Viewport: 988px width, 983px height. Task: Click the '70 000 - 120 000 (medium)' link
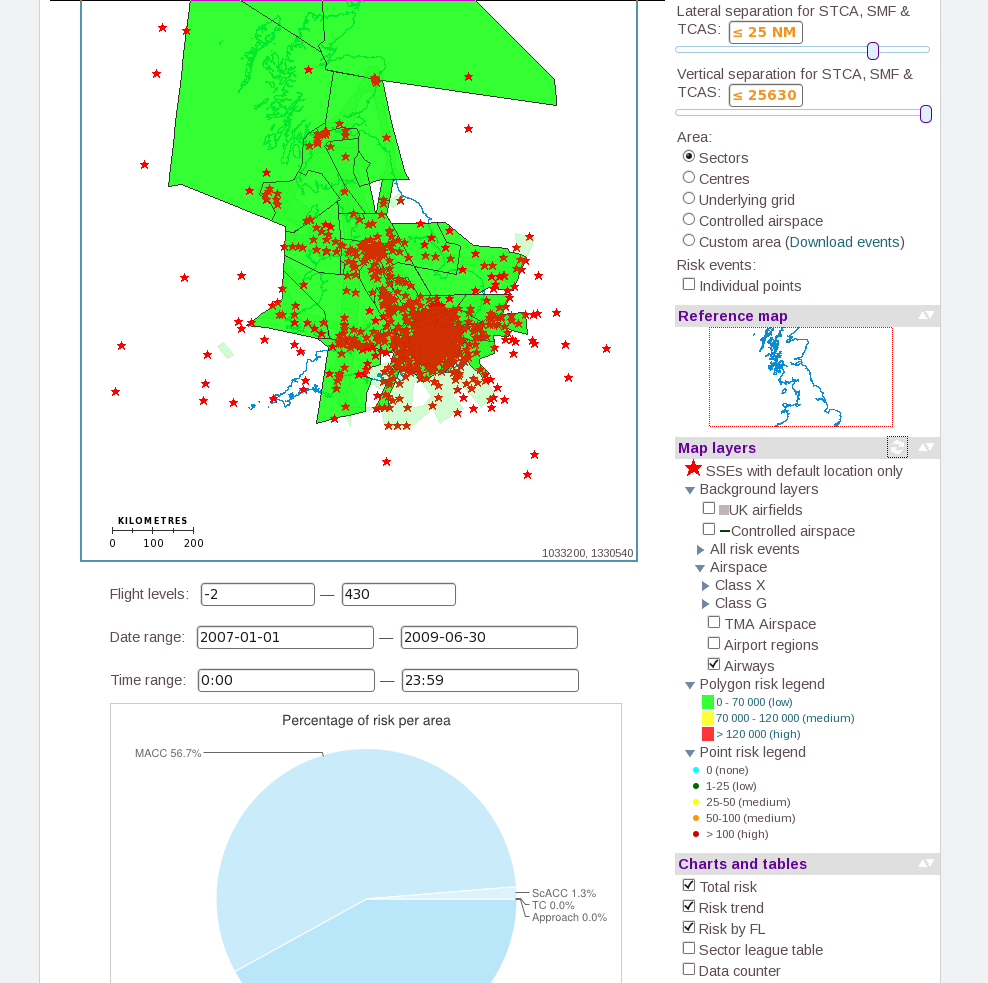pyautogui.click(x=785, y=718)
